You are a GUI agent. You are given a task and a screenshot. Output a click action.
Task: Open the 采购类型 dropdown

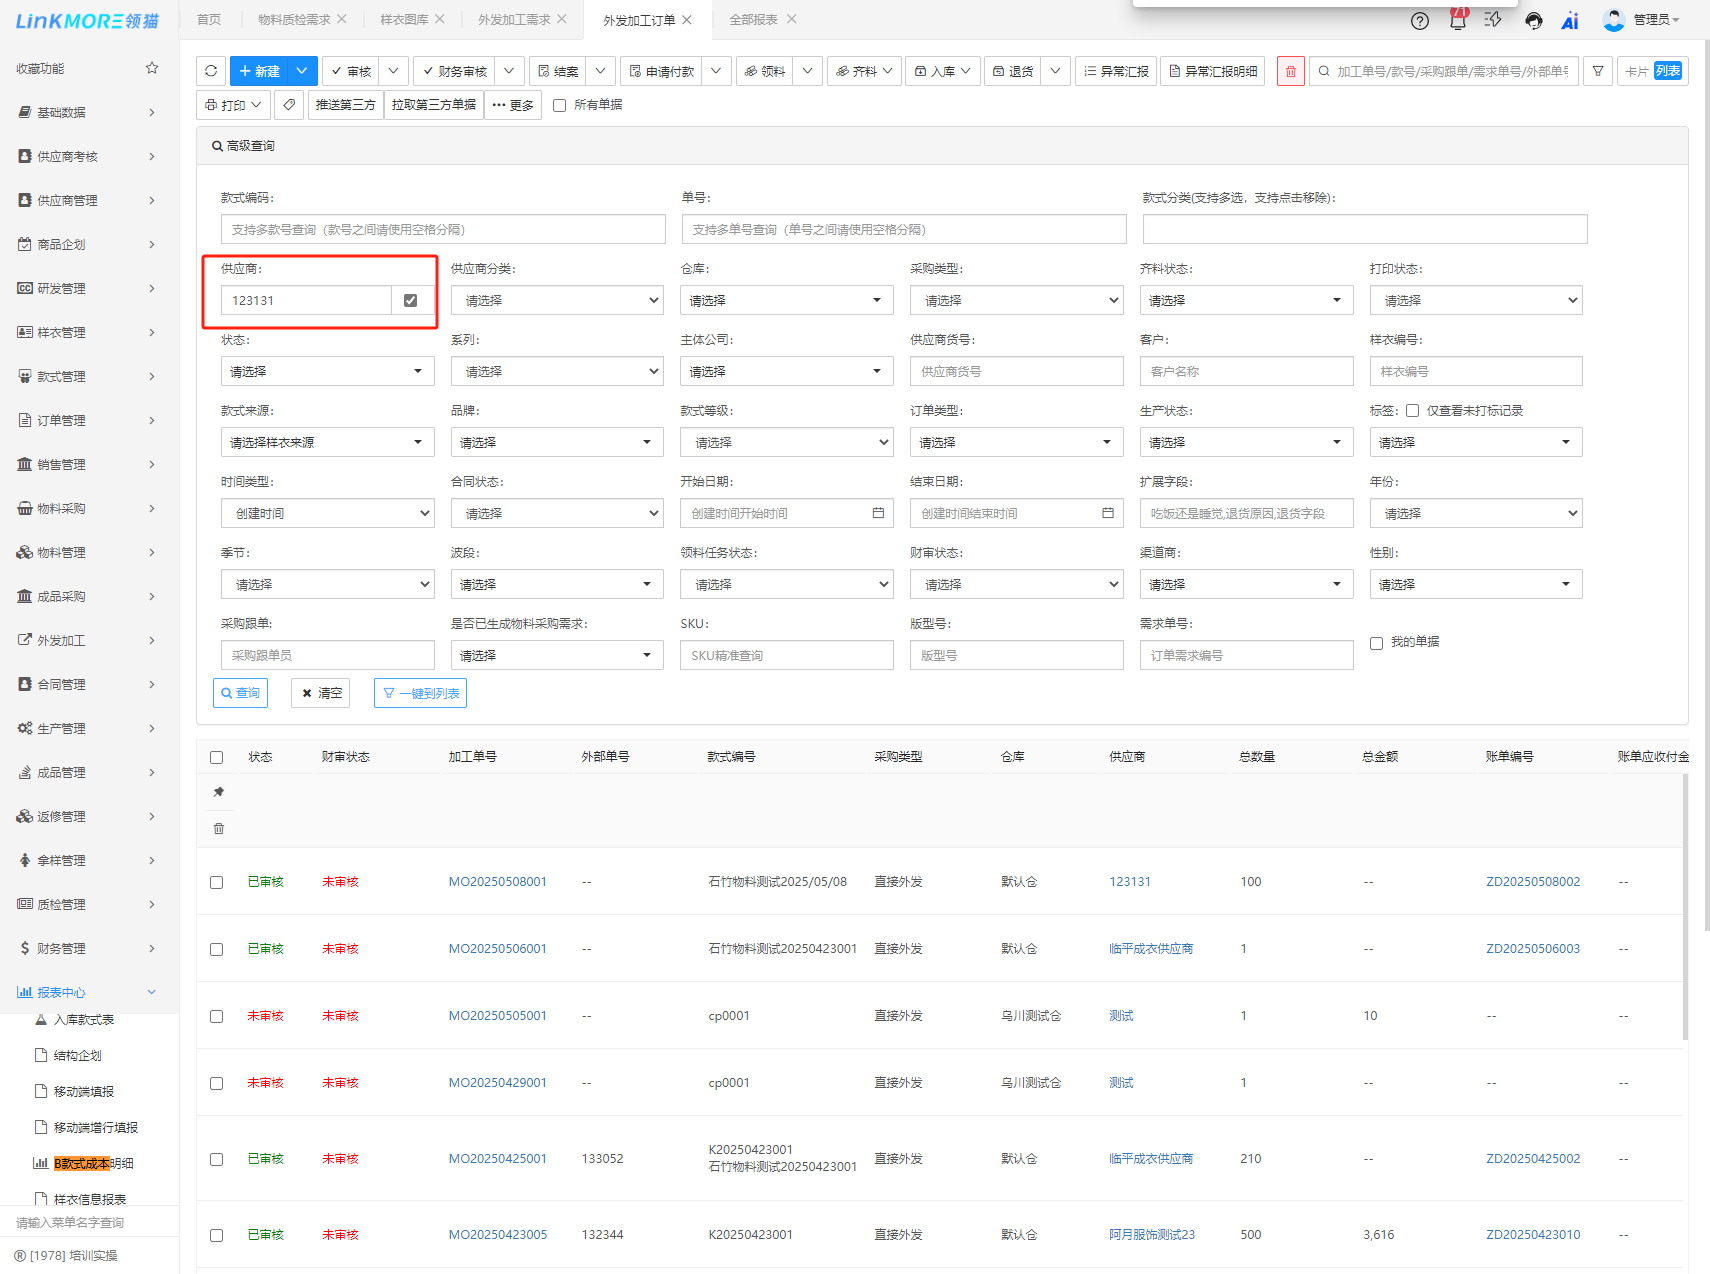click(x=1016, y=300)
